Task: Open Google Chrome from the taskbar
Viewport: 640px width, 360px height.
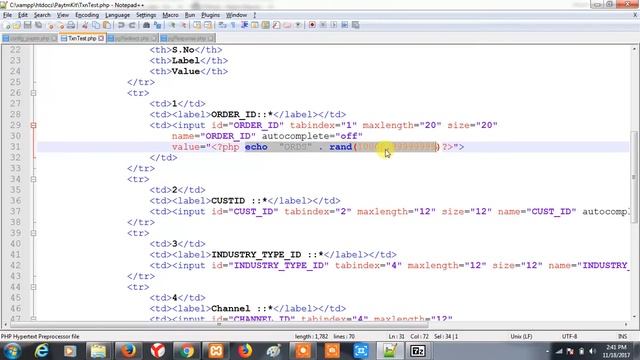Action: coord(187,351)
